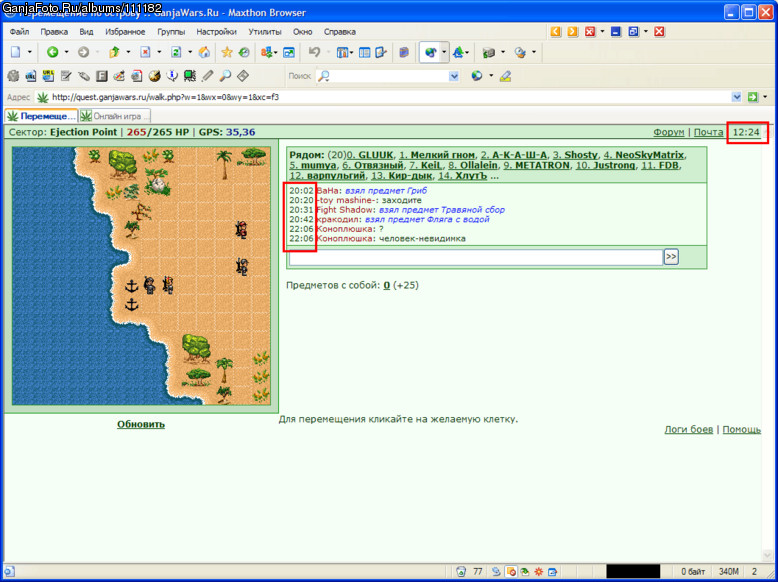Stop loading with the red X page icon
This screenshot has width=778, height=582.
pyautogui.click(x=145, y=52)
